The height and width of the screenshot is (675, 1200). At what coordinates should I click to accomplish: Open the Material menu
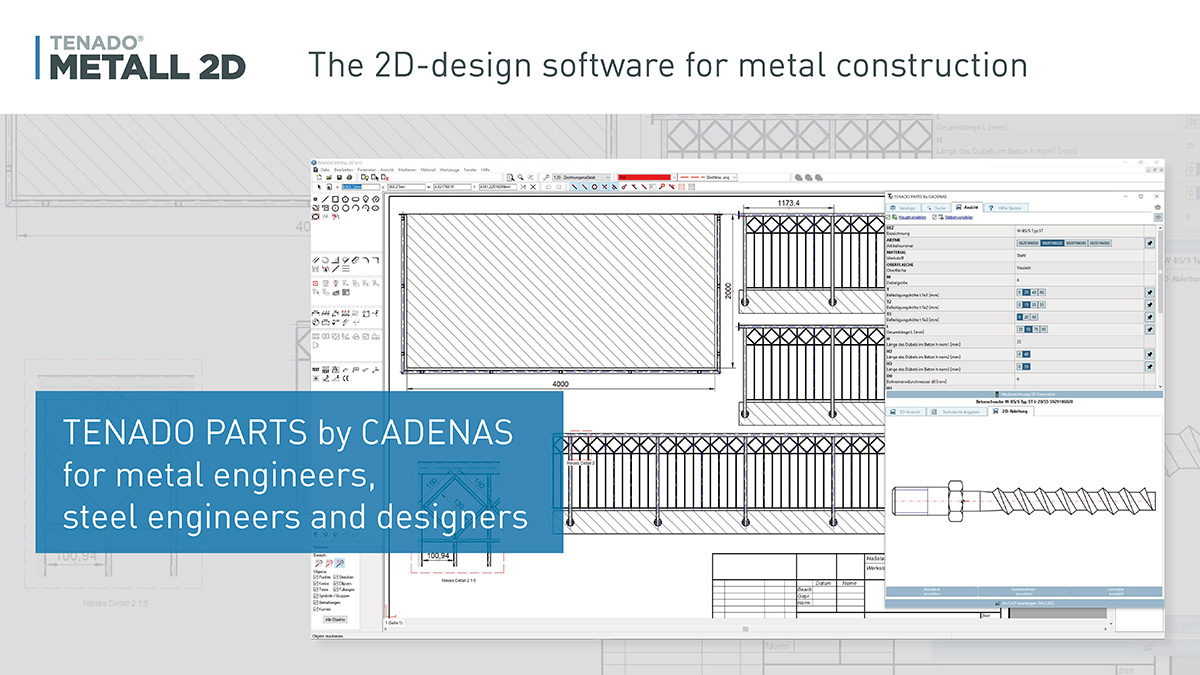(x=427, y=169)
